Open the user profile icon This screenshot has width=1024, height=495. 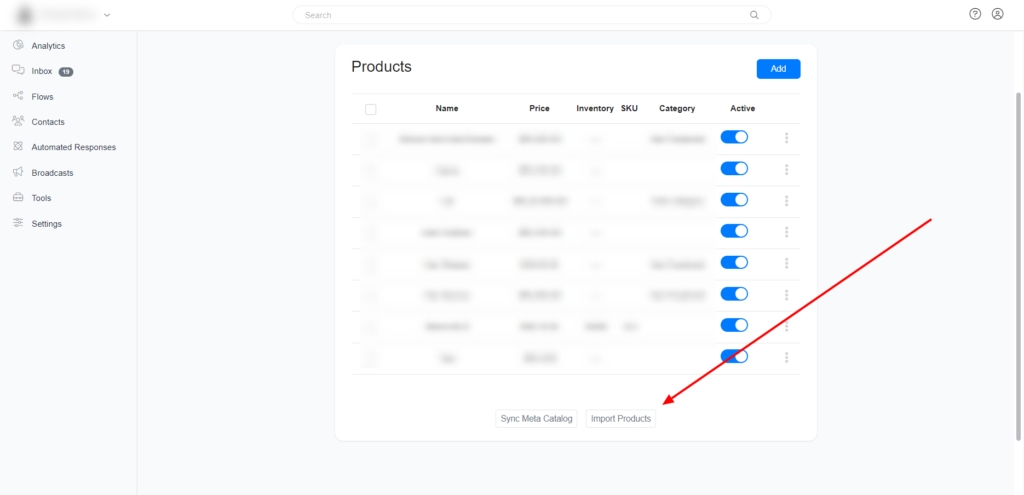997,15
